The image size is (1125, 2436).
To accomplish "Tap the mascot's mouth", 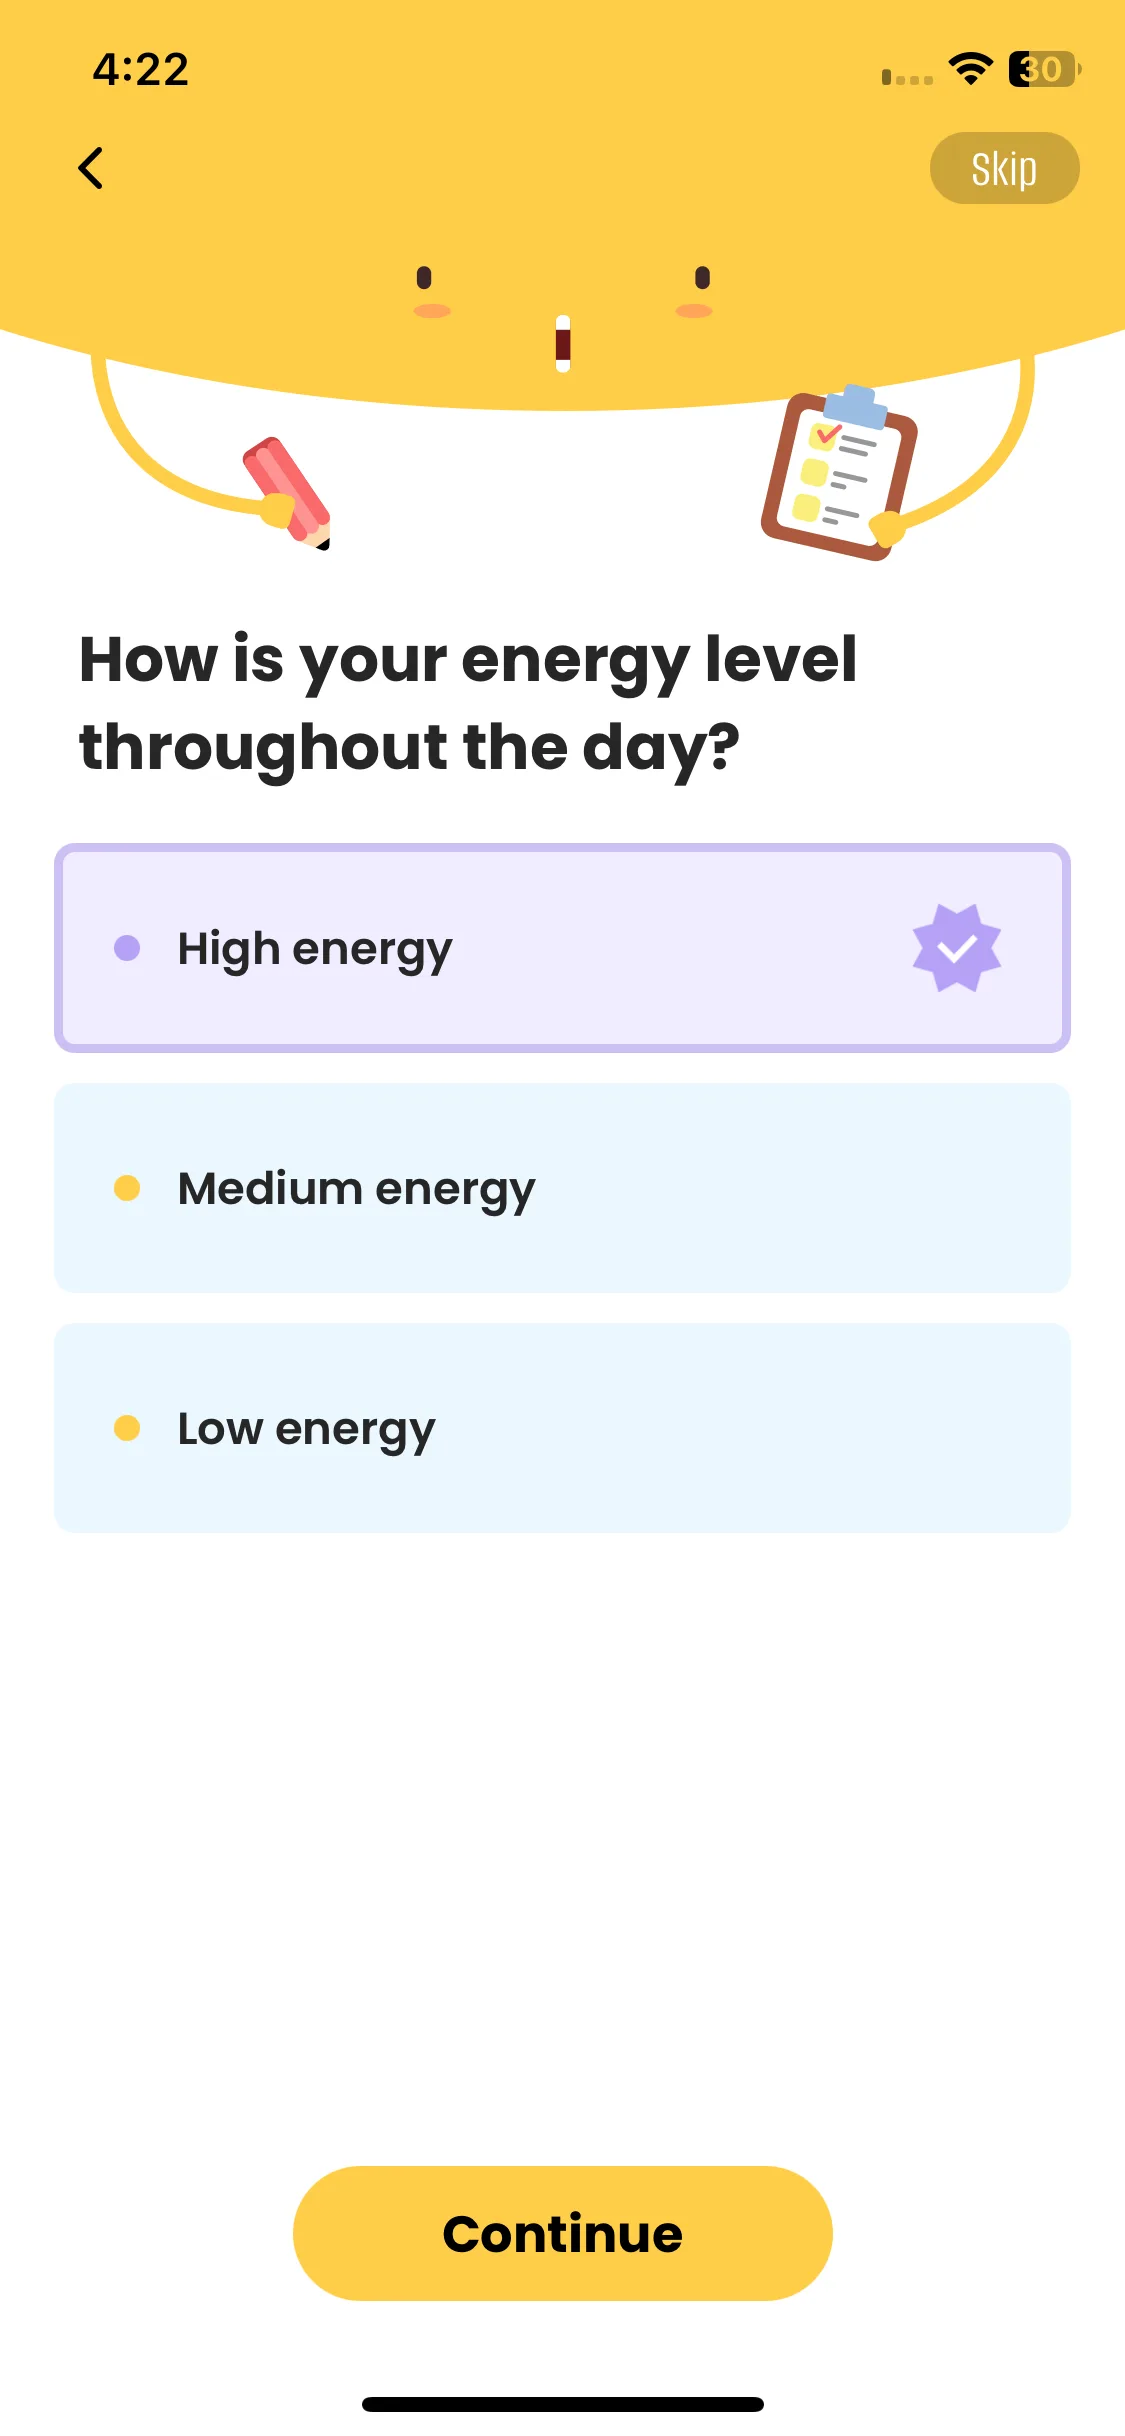I will pos(563,344).
